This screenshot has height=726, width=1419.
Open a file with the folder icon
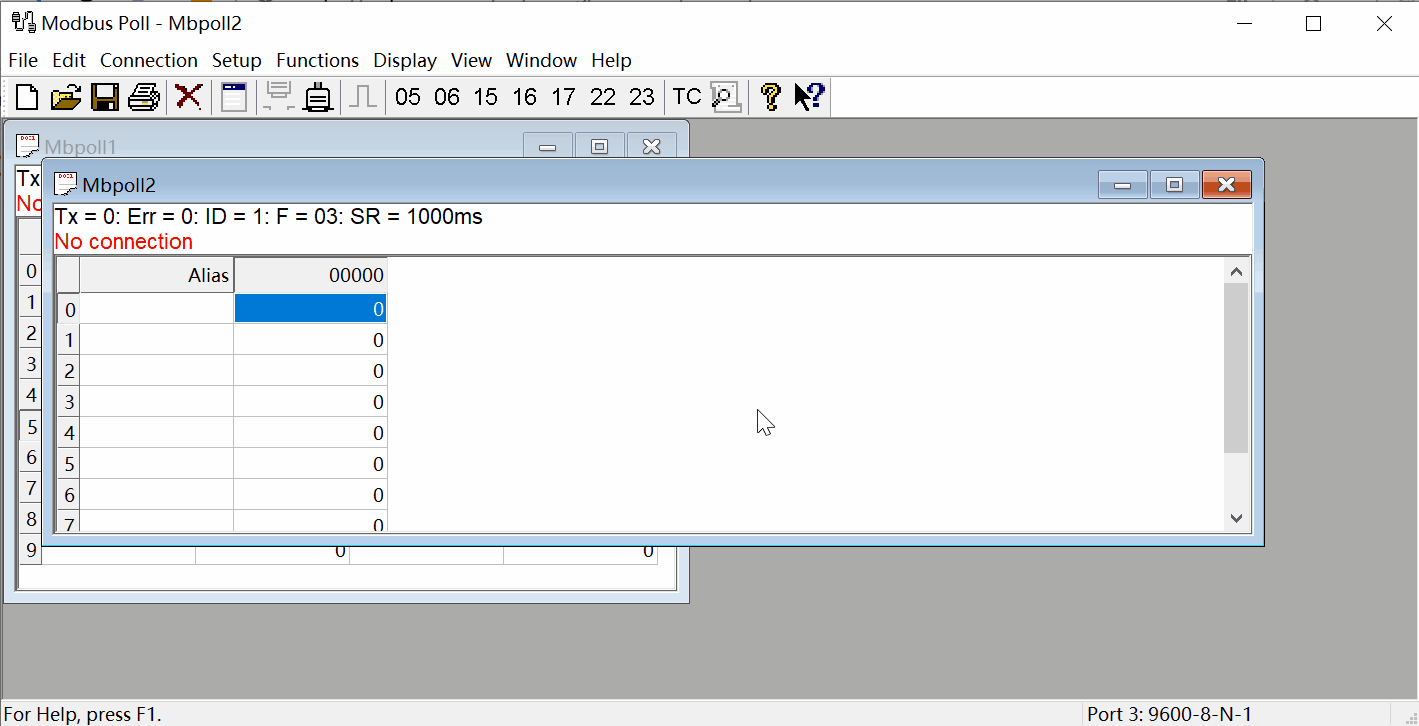pos(66,97)
